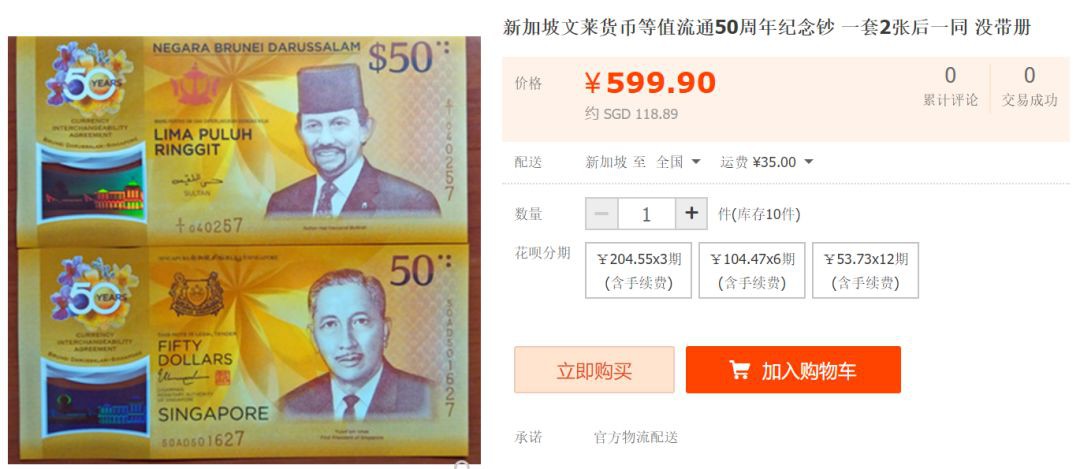
Task: Expand the 运费 ¥35.00 shipping dropdown
Action: point(767,163)
